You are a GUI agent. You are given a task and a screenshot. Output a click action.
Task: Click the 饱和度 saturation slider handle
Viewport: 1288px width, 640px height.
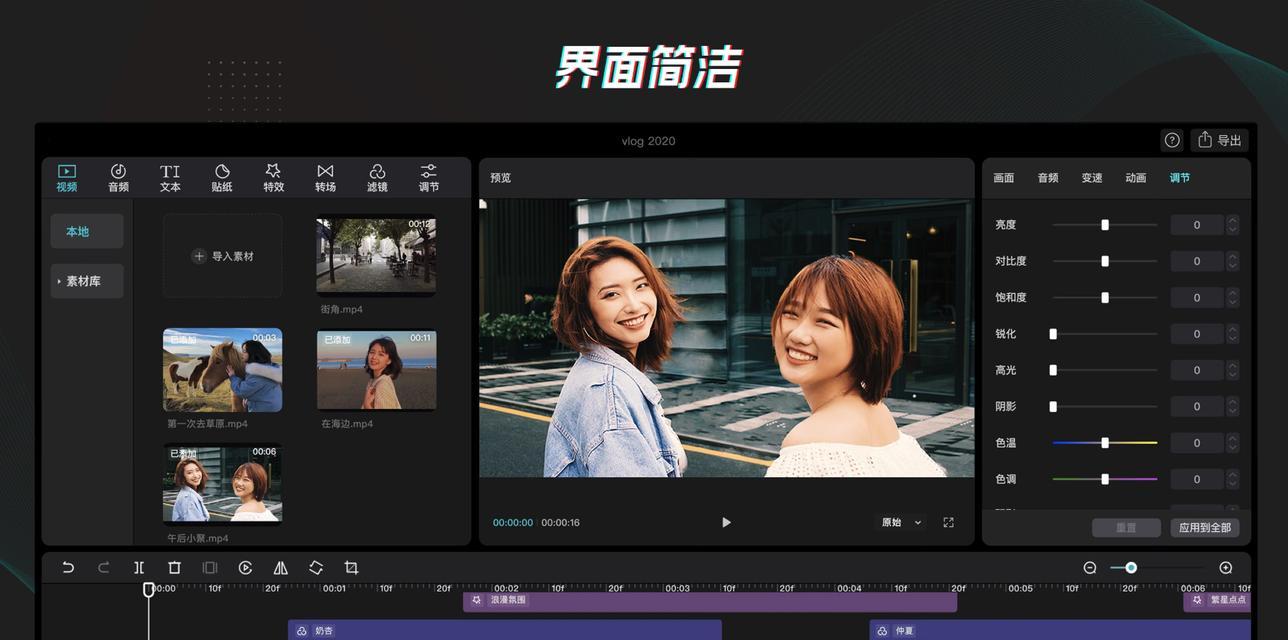tap(1105, 297)
